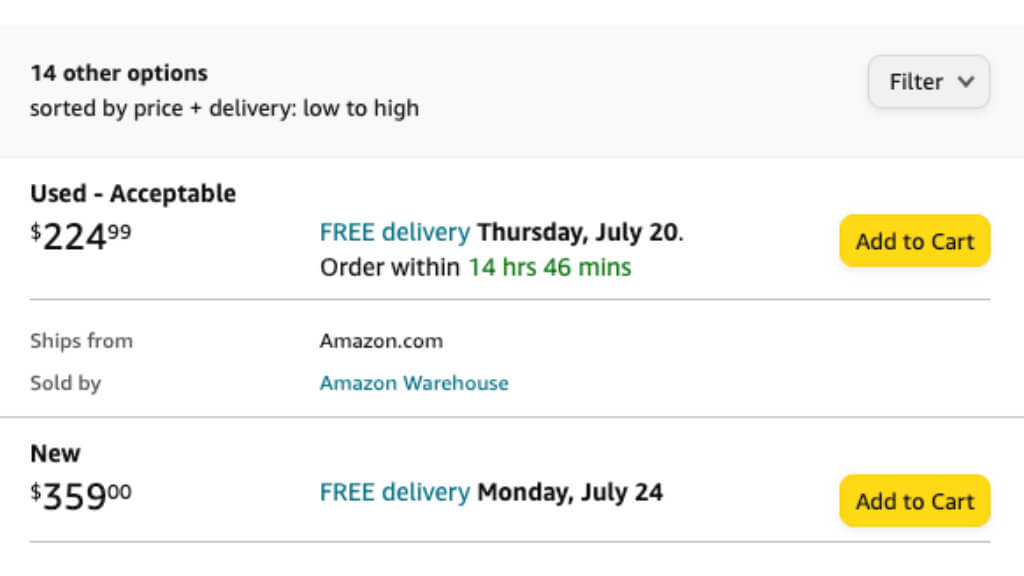1024x576 pixels.
Task: Click the "Sold by" label
Action: point(65,383)
